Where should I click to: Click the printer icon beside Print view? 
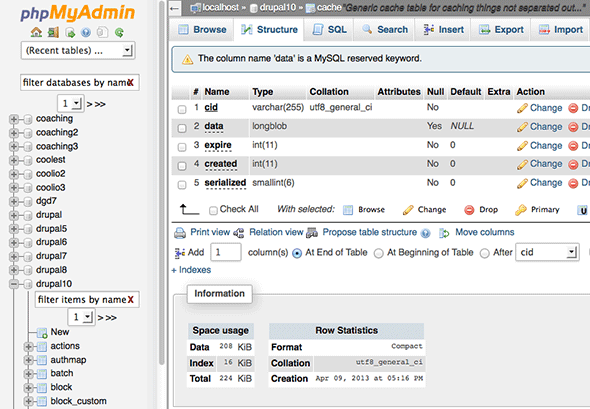coord(180,233)
